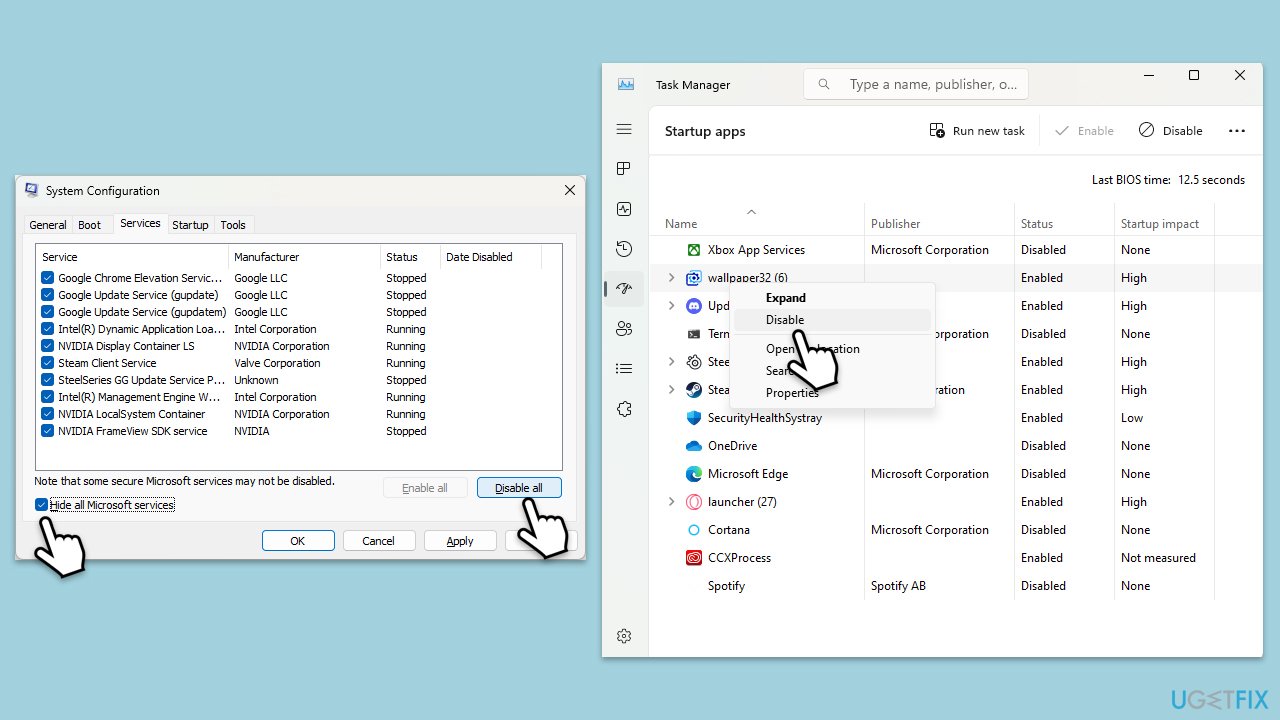Open Performance page in Task Manager sidebar
This screenshot has height=720, width=1280.
(x=624, y=209)
